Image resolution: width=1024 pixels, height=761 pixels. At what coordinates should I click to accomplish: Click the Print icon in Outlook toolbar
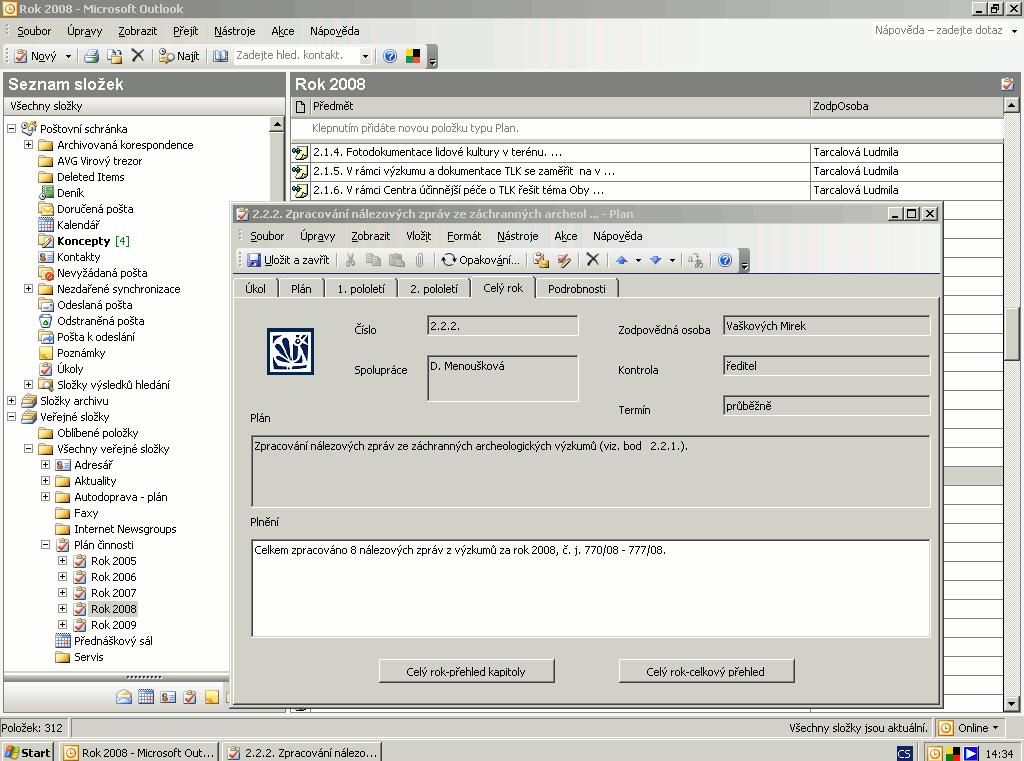click(91, 56)
